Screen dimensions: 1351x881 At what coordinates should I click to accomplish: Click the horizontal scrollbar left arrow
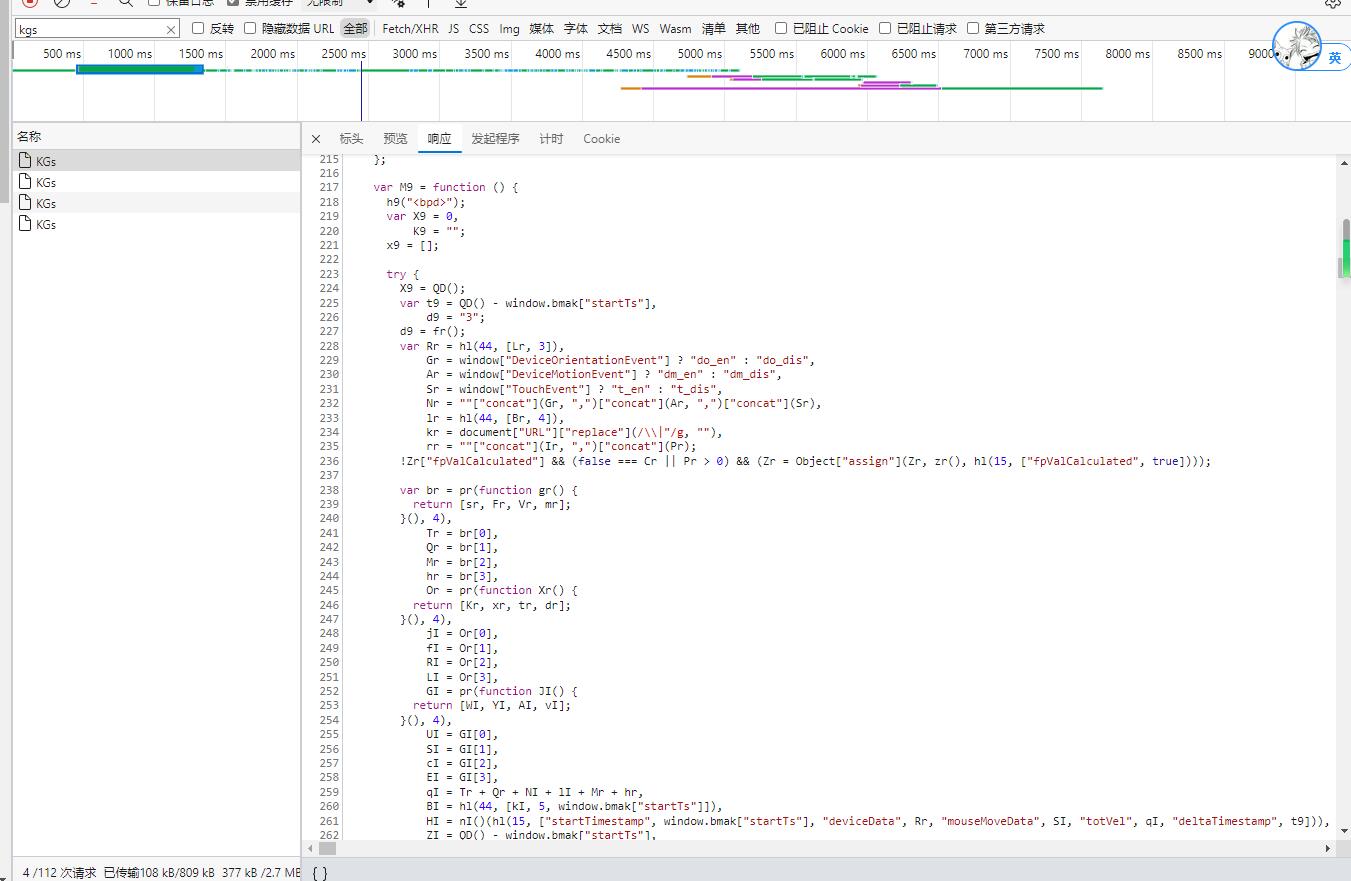tap(310, 848)
